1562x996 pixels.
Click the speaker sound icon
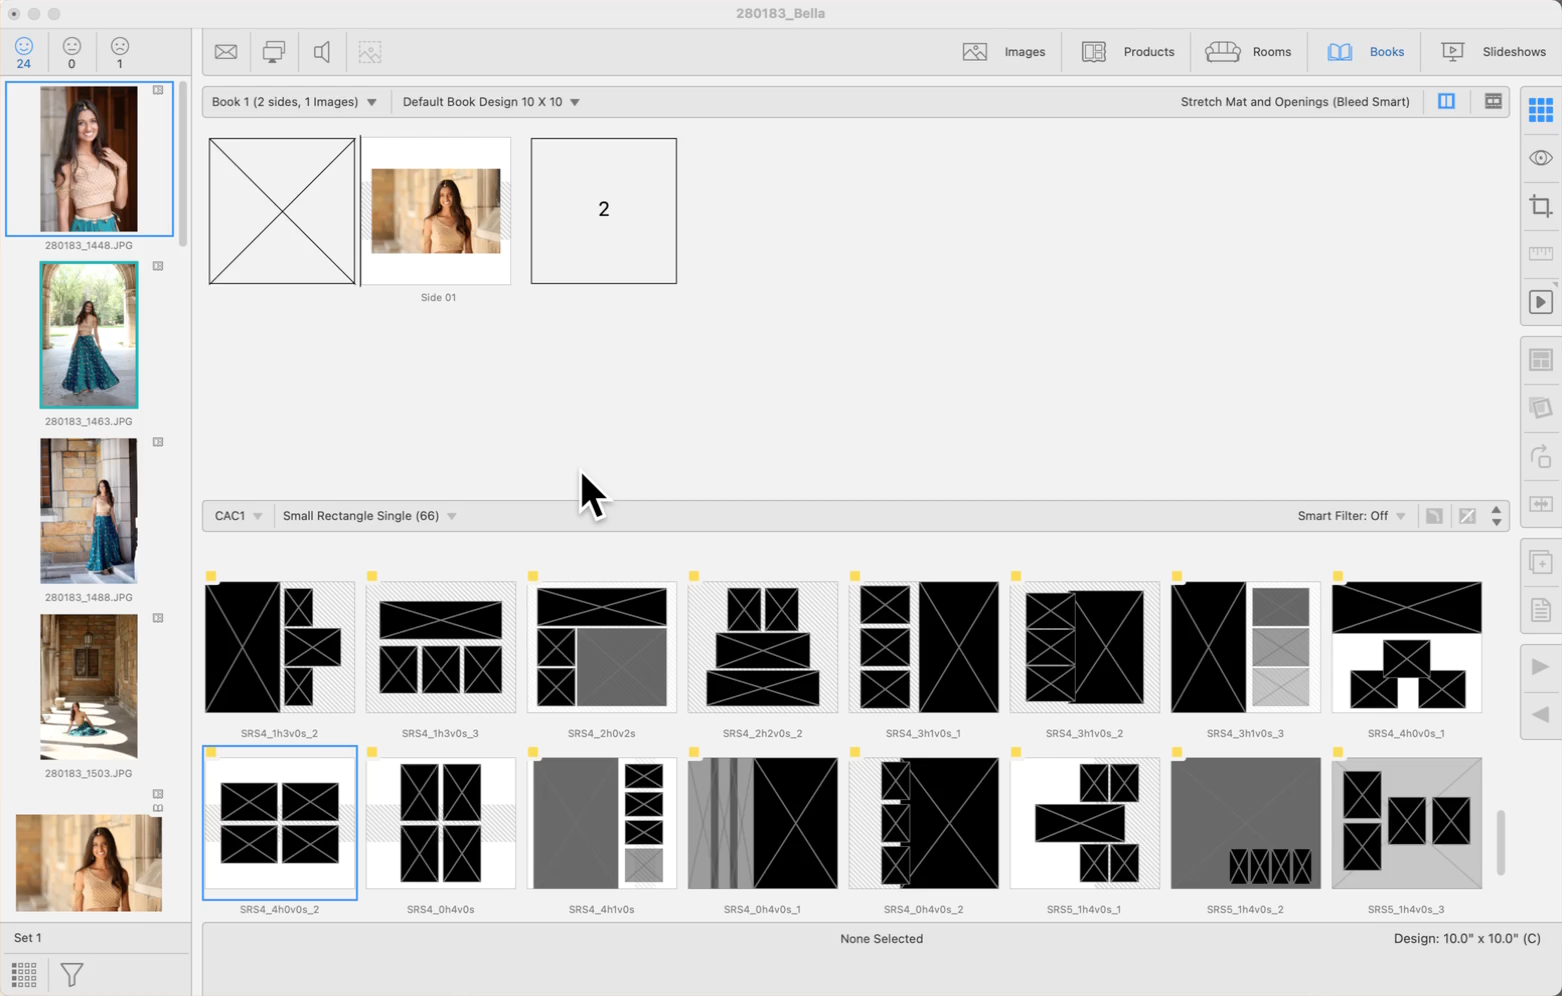tap(322, 52)
